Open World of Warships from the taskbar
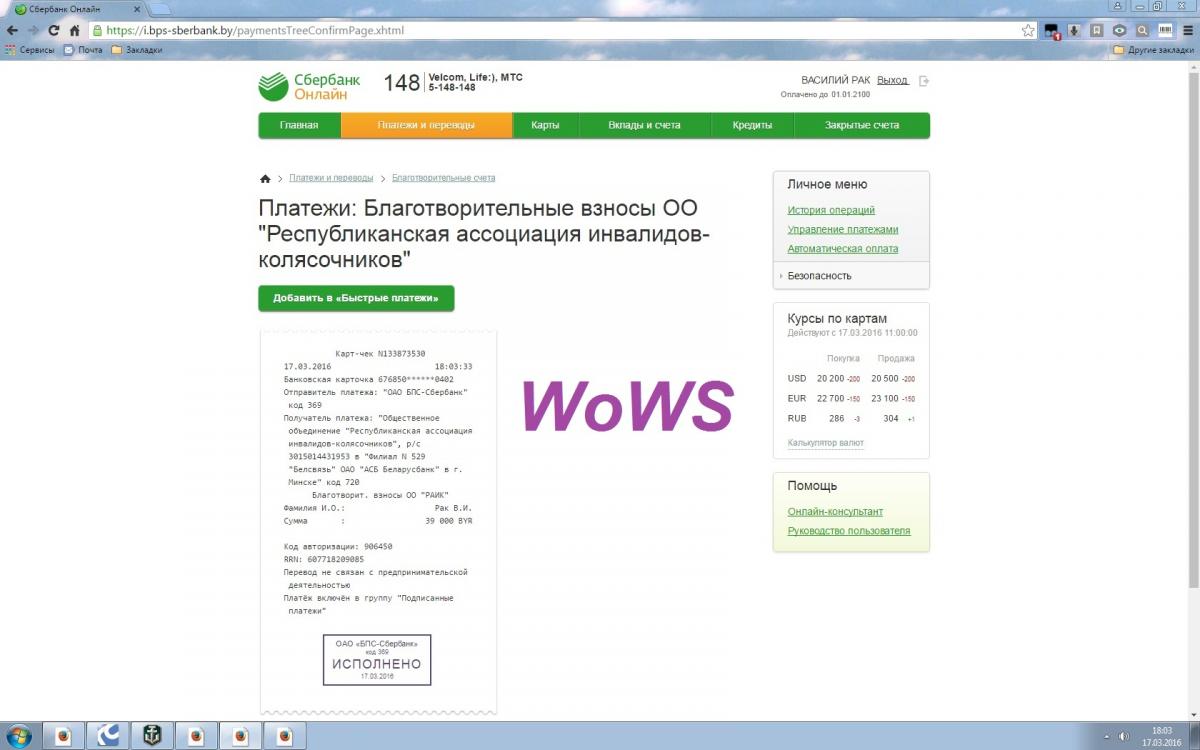 coord(153,736)
